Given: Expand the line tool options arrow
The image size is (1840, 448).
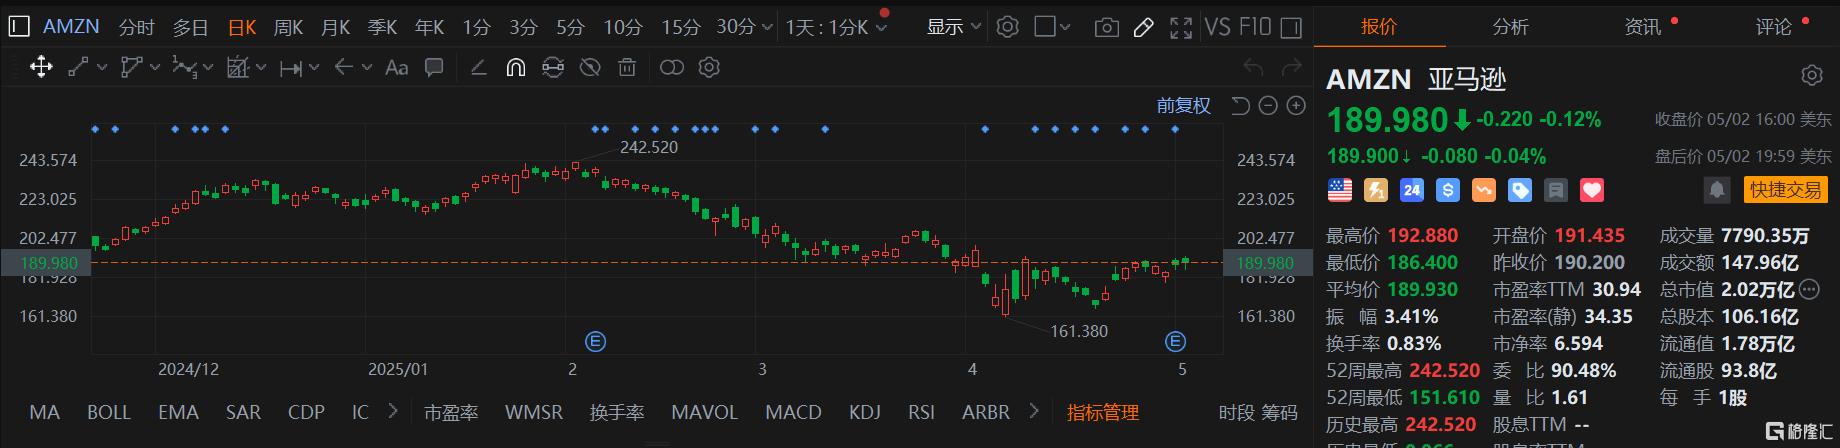Looking at the screenshot, I should (x=100, y=68).
